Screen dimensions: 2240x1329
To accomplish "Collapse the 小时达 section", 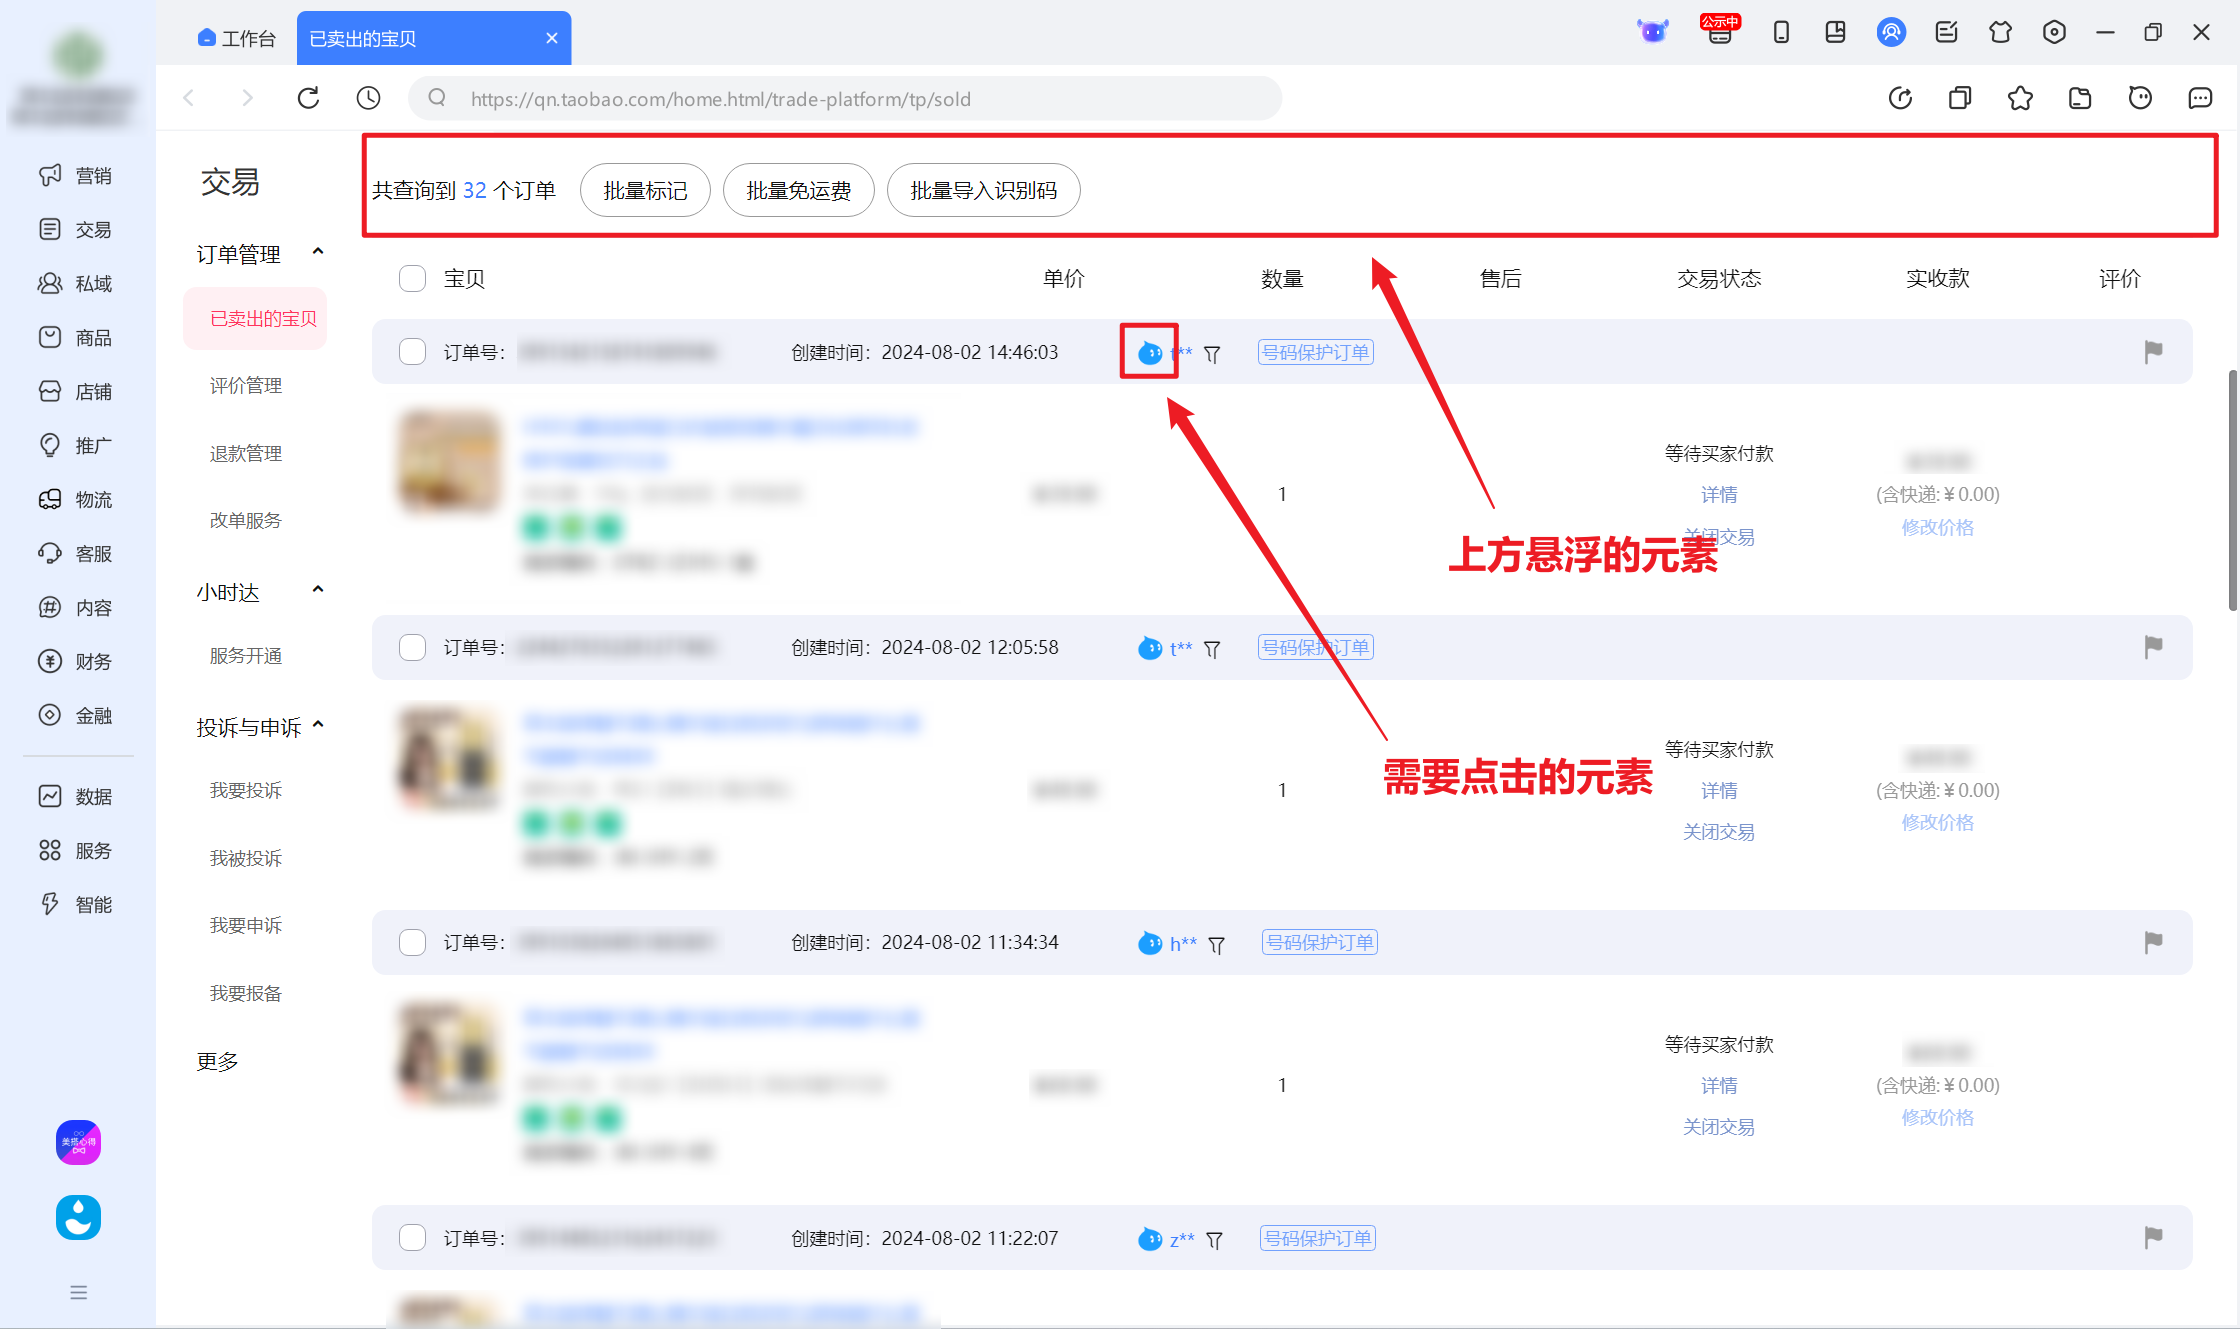I will [x=318, y=590].
